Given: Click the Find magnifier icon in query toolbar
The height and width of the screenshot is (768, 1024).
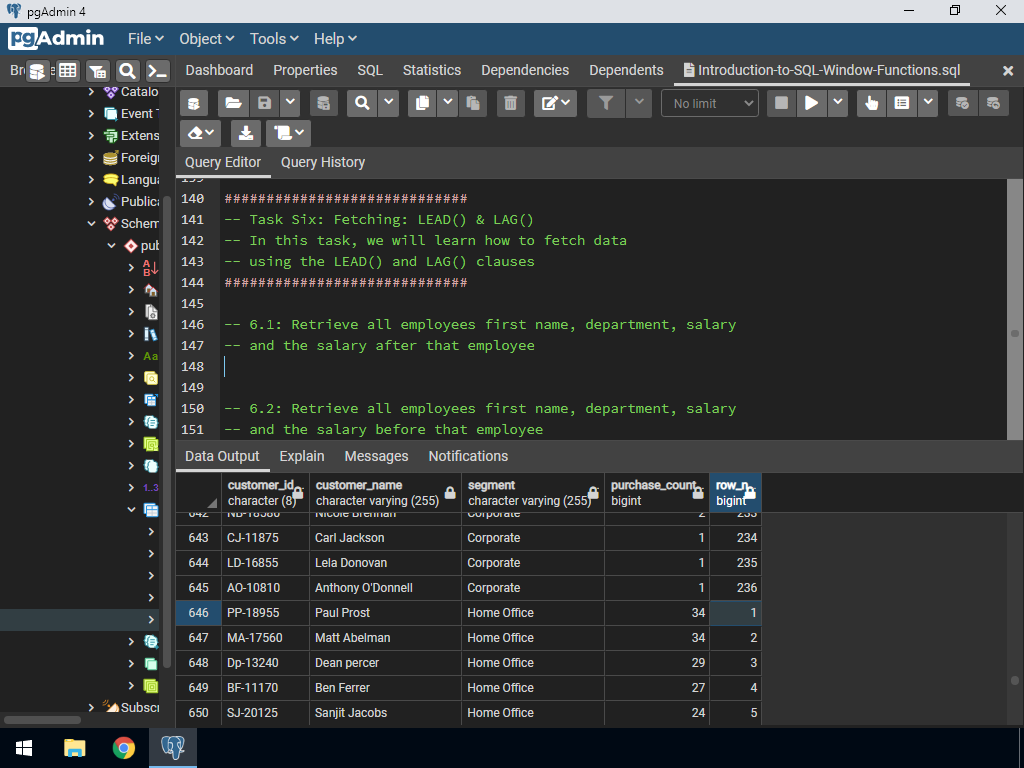Looking at the screenshot, I should click(x=361, y=103).
